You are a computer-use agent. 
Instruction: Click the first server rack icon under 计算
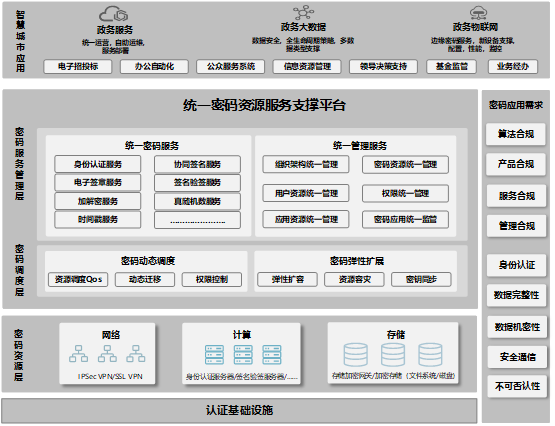(214, 355)
